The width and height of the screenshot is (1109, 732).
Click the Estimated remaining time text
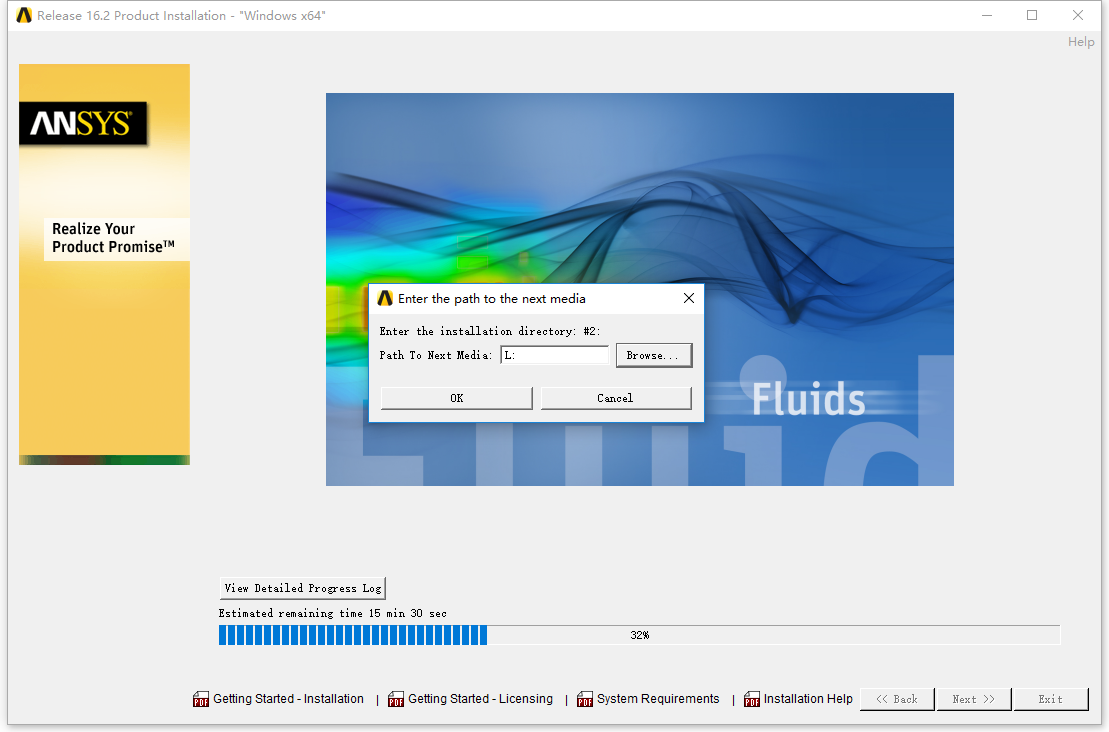332,613
